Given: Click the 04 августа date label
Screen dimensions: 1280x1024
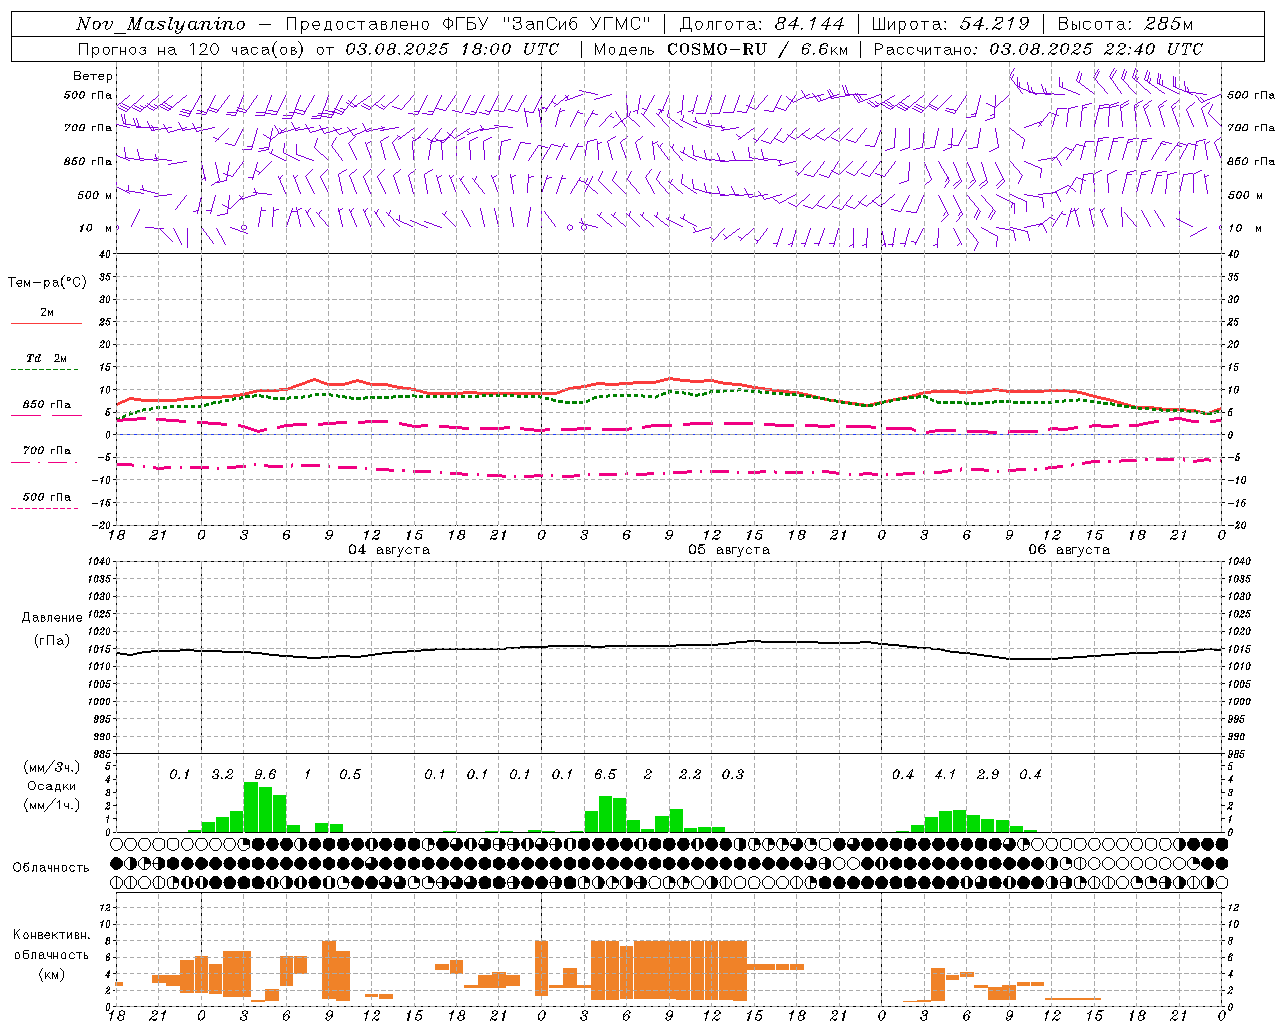Looking at the screenshot, I should (389, 550).
